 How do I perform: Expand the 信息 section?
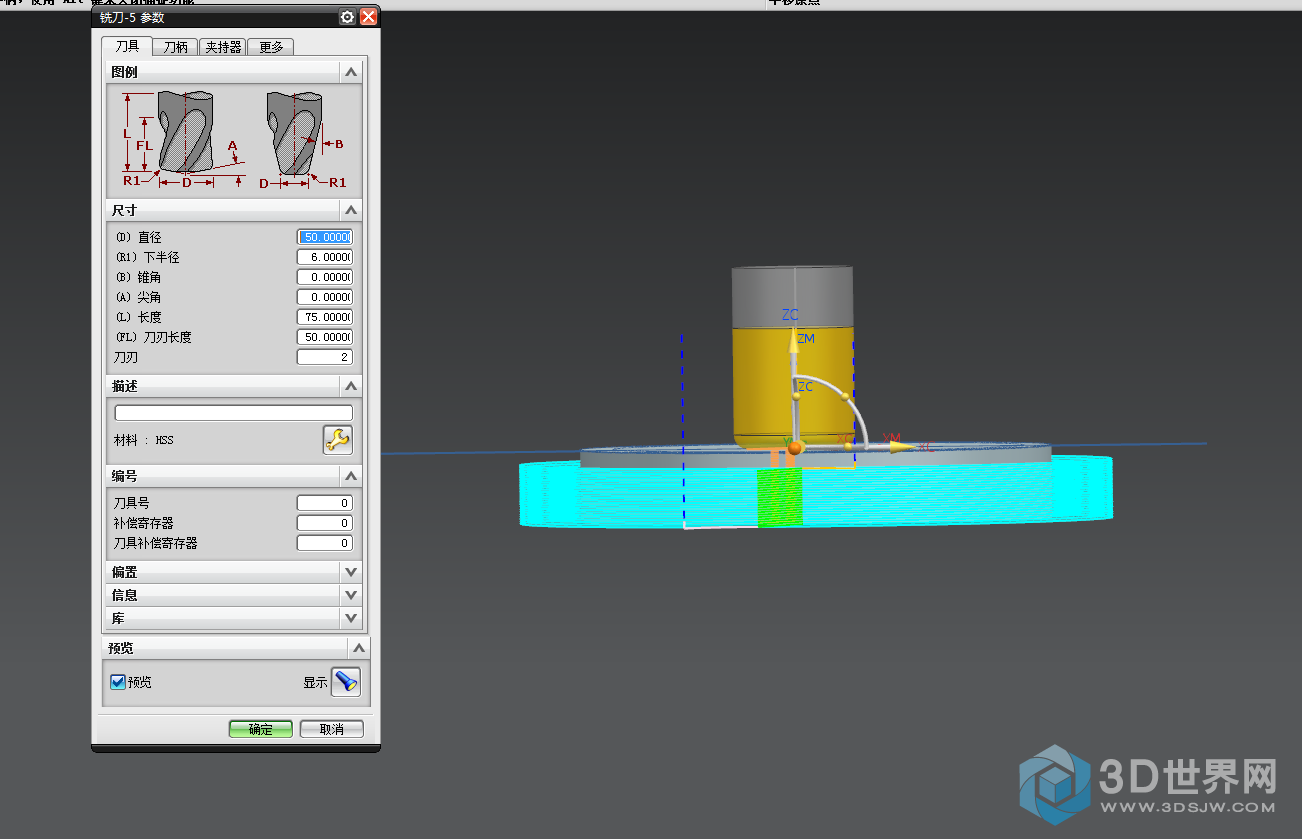[350, 595]
